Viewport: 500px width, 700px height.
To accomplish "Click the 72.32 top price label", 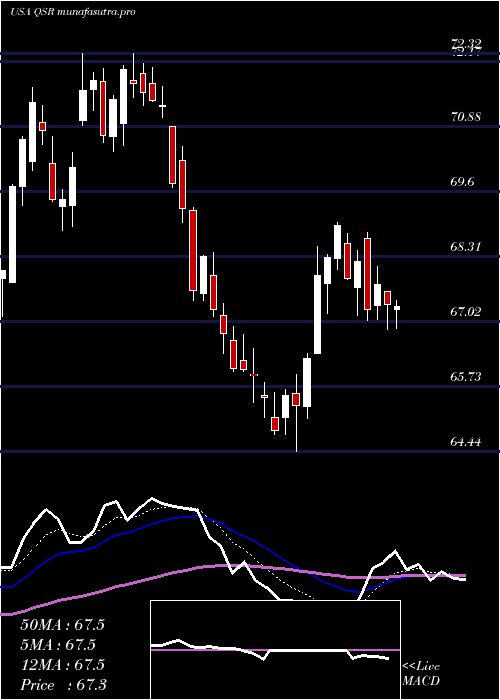I will 466,43.
